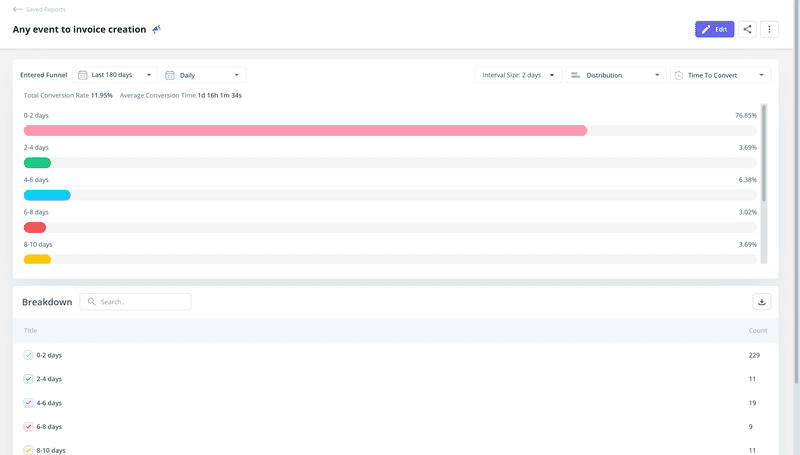This screenshot has width=800, height=455.
Task: Open the Last 180 days dropdown
Action: coord(115,75)
